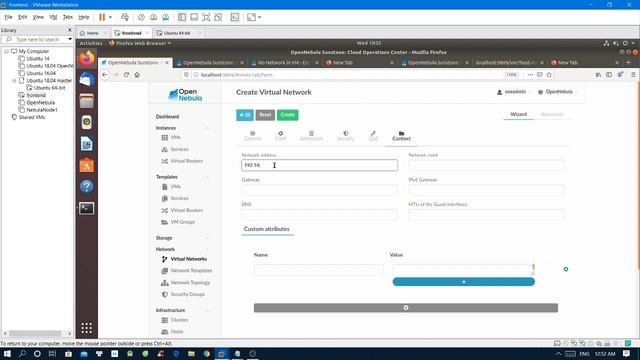This screenshot has width=640, height=360.
Task: Add custom attribute plus button
Action: [x=566, y=269]
